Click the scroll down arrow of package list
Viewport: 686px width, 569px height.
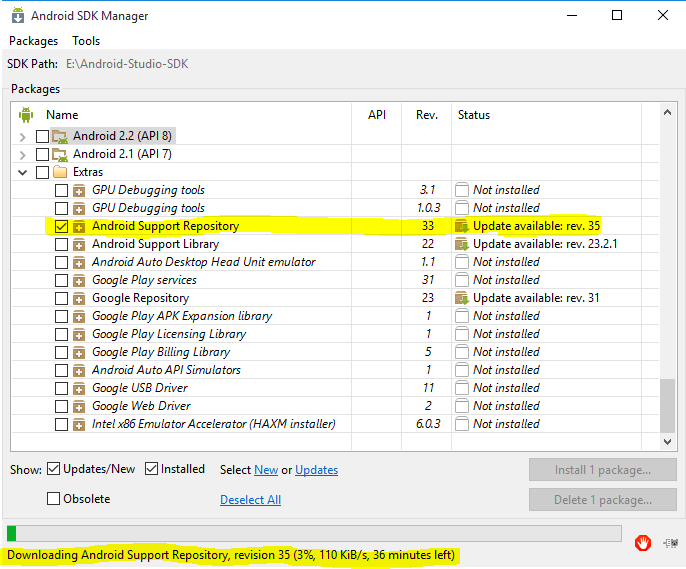pyautogui.click(x=667, y=442)
